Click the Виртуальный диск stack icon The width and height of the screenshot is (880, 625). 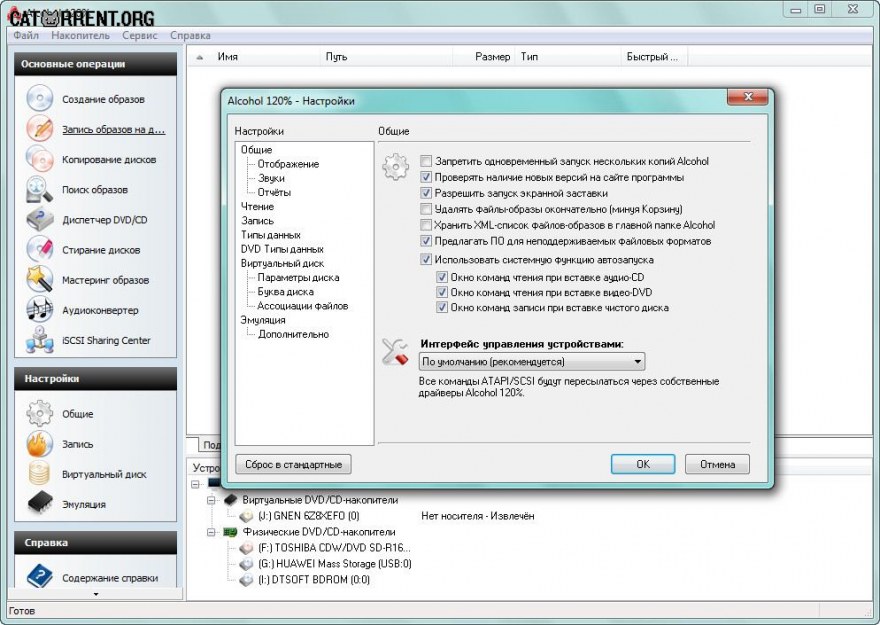point(39,474)
